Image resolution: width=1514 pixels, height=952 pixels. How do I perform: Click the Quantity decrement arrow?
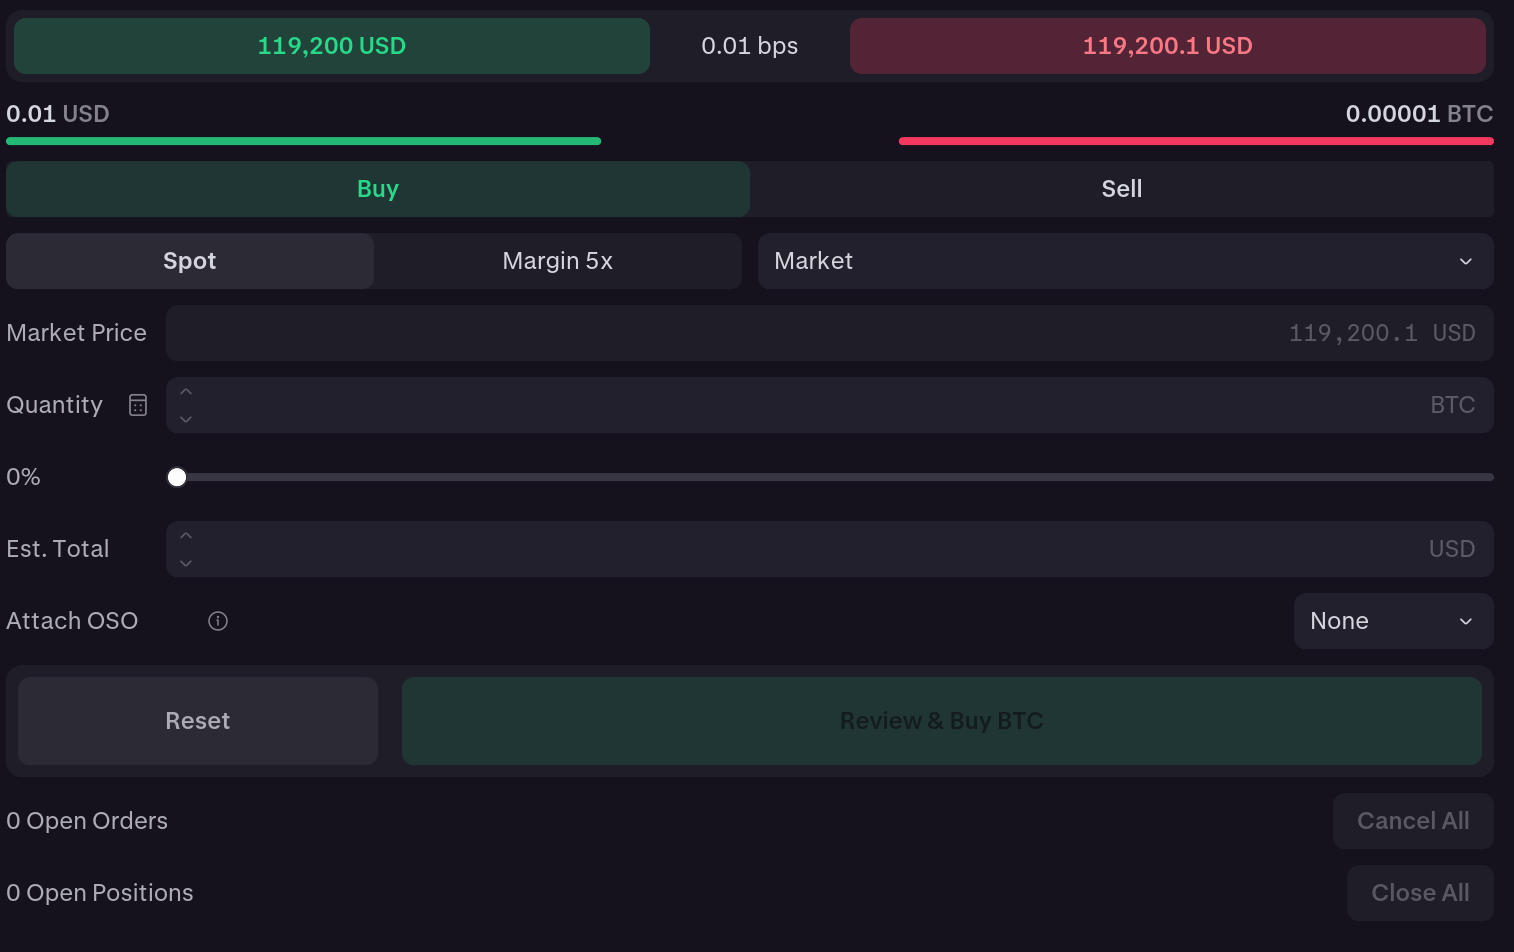pyautogui.click(x=185, y=419)
